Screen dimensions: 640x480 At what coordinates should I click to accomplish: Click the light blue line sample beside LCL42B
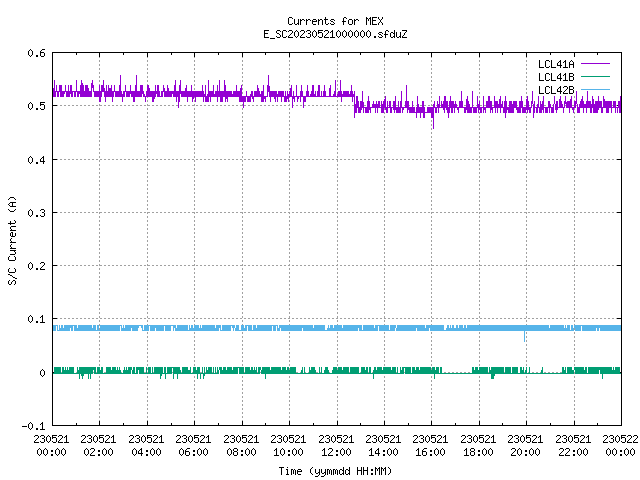point(595,90)
